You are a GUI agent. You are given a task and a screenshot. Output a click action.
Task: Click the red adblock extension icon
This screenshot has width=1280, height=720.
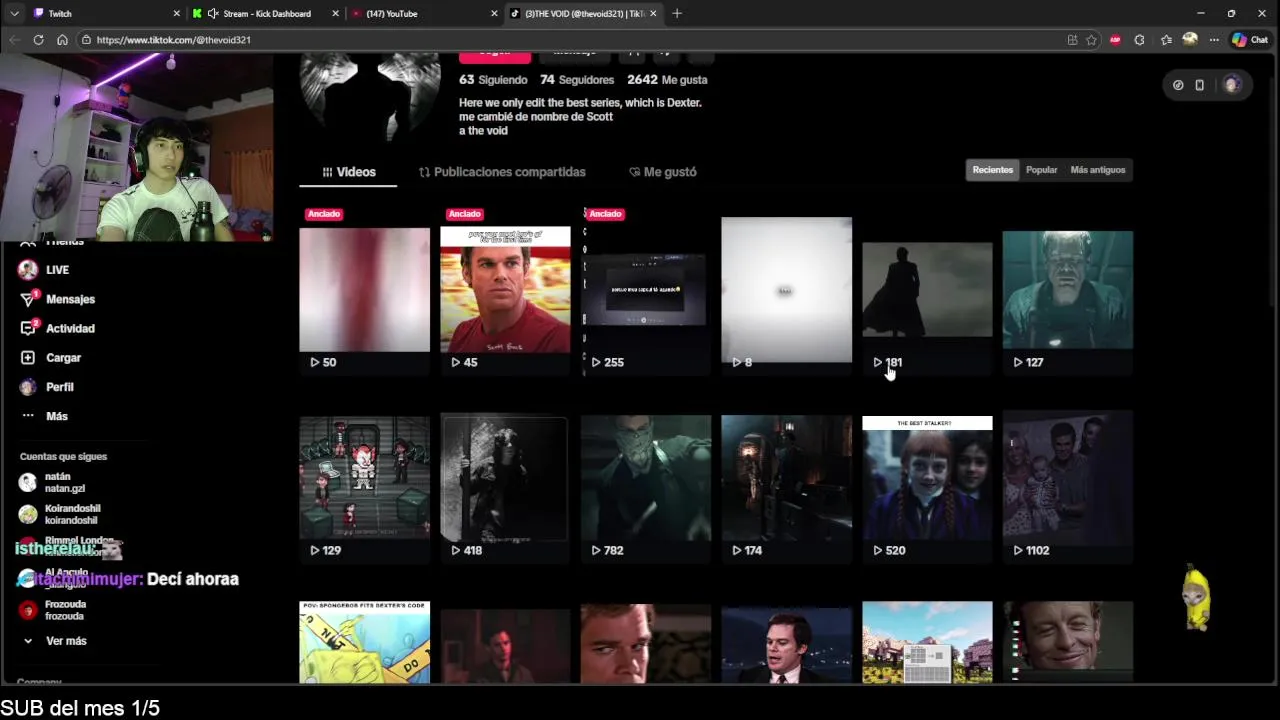pyautogui.click(x=1115, y=40)
